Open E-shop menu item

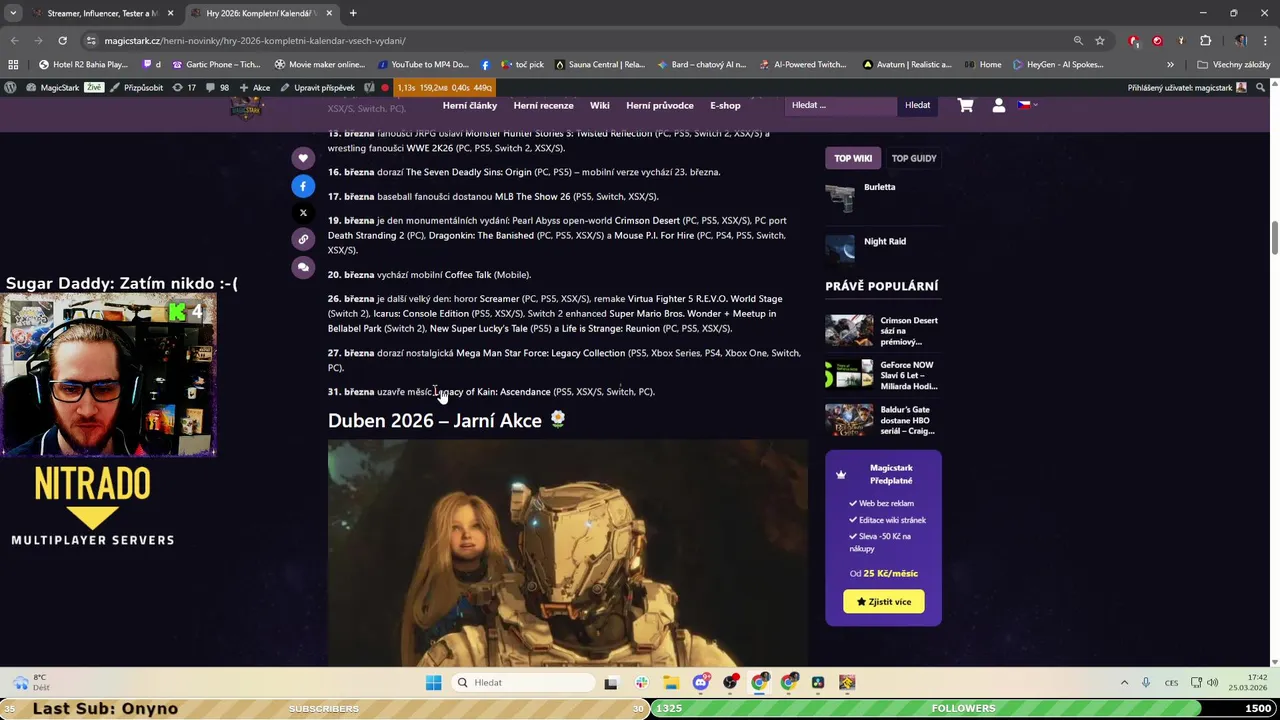click(725, 105)
